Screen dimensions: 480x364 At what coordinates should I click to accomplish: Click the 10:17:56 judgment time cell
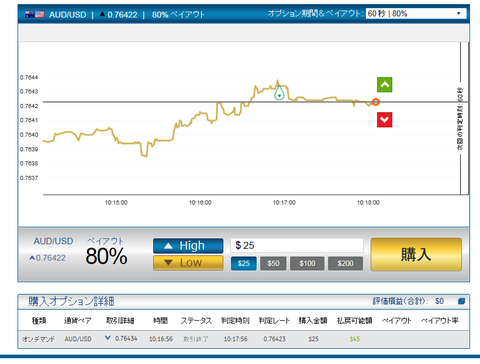(235, 339)
